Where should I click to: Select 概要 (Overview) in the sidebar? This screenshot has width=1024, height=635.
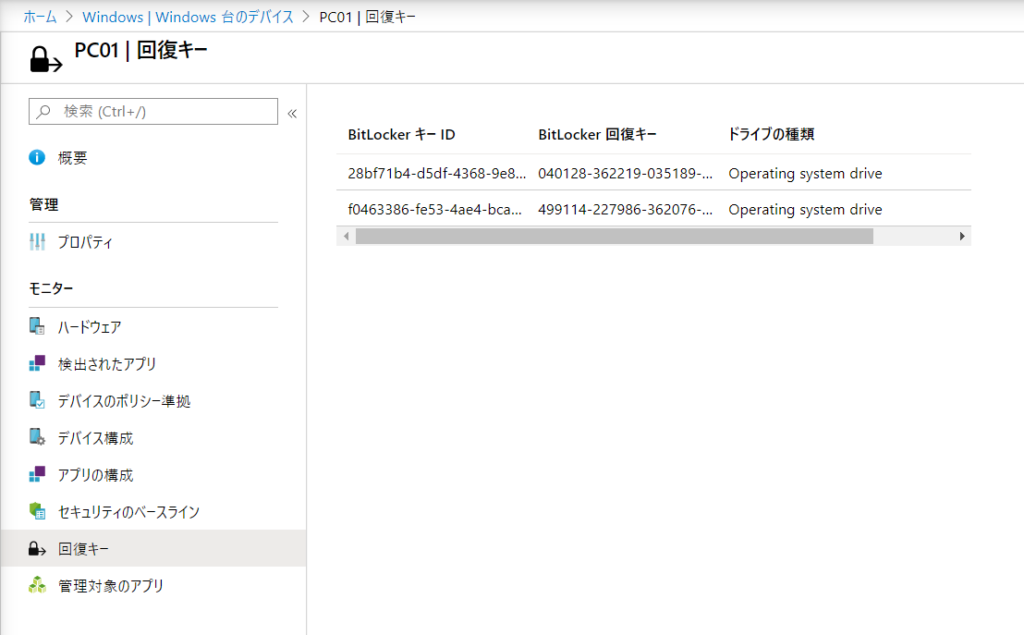tap(74, 157)
